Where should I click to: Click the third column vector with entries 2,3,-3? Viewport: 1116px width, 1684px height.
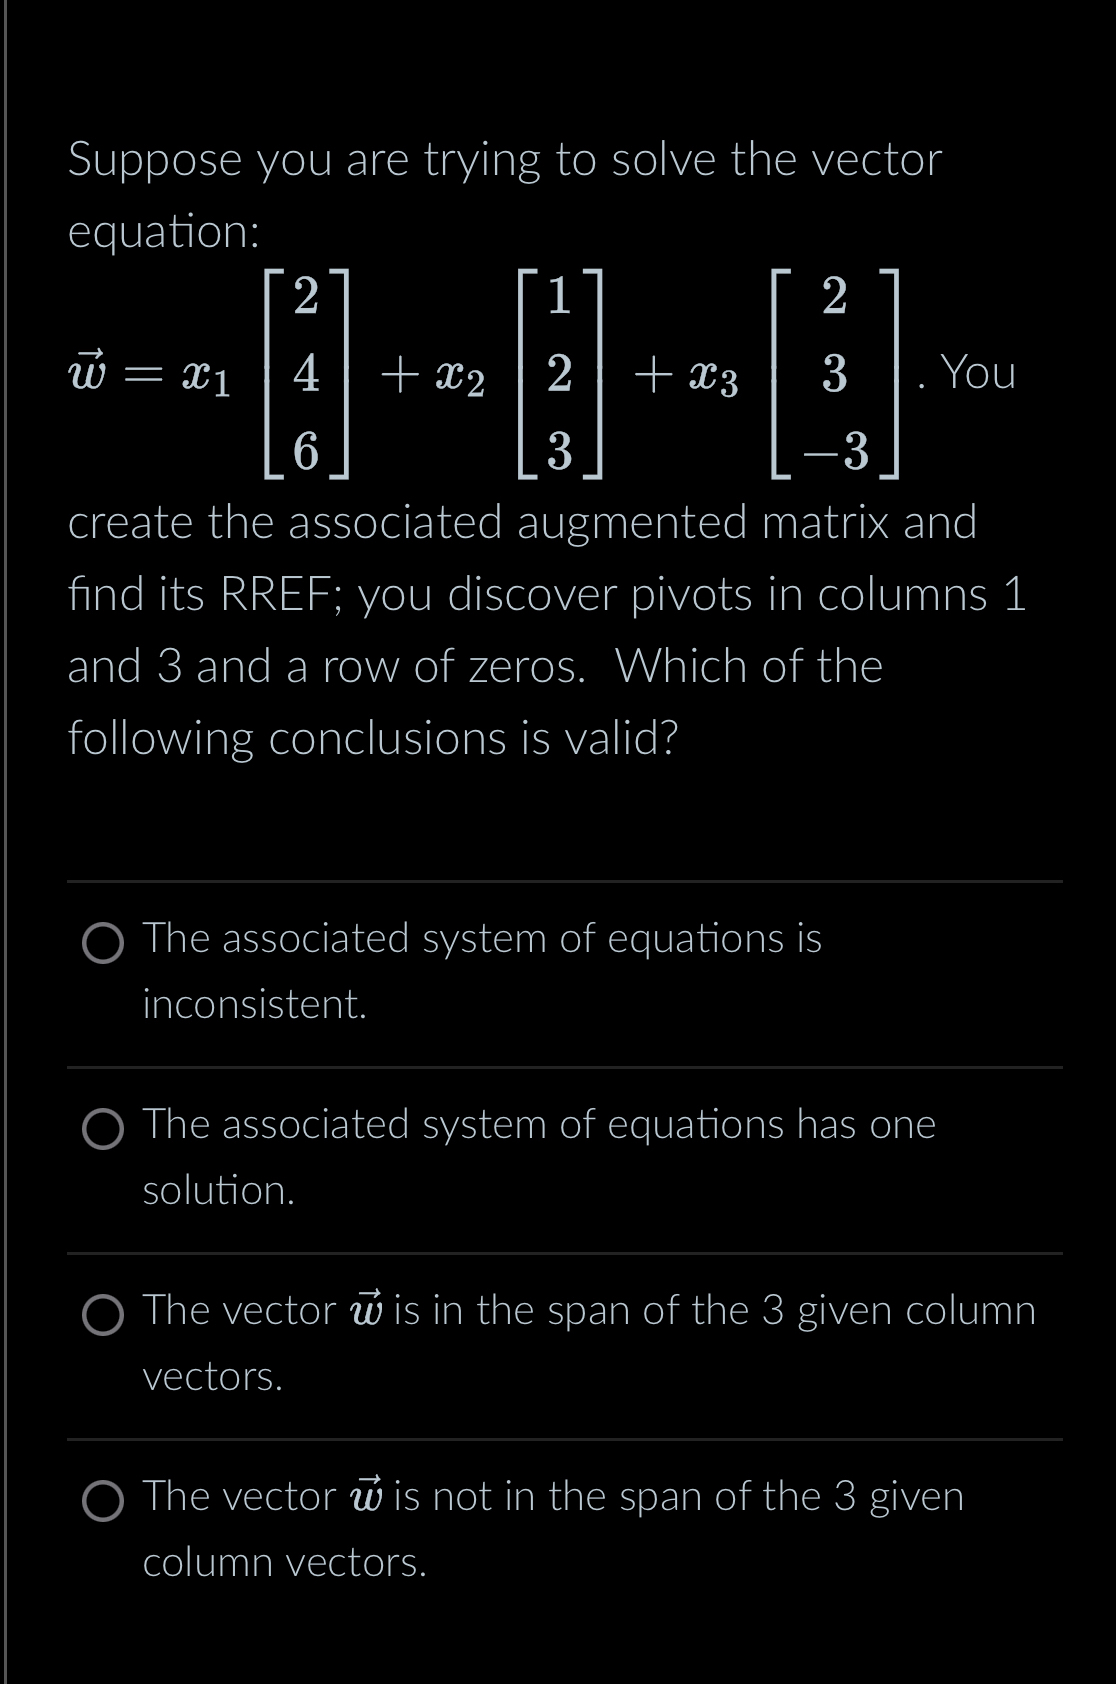pos(835,375)
